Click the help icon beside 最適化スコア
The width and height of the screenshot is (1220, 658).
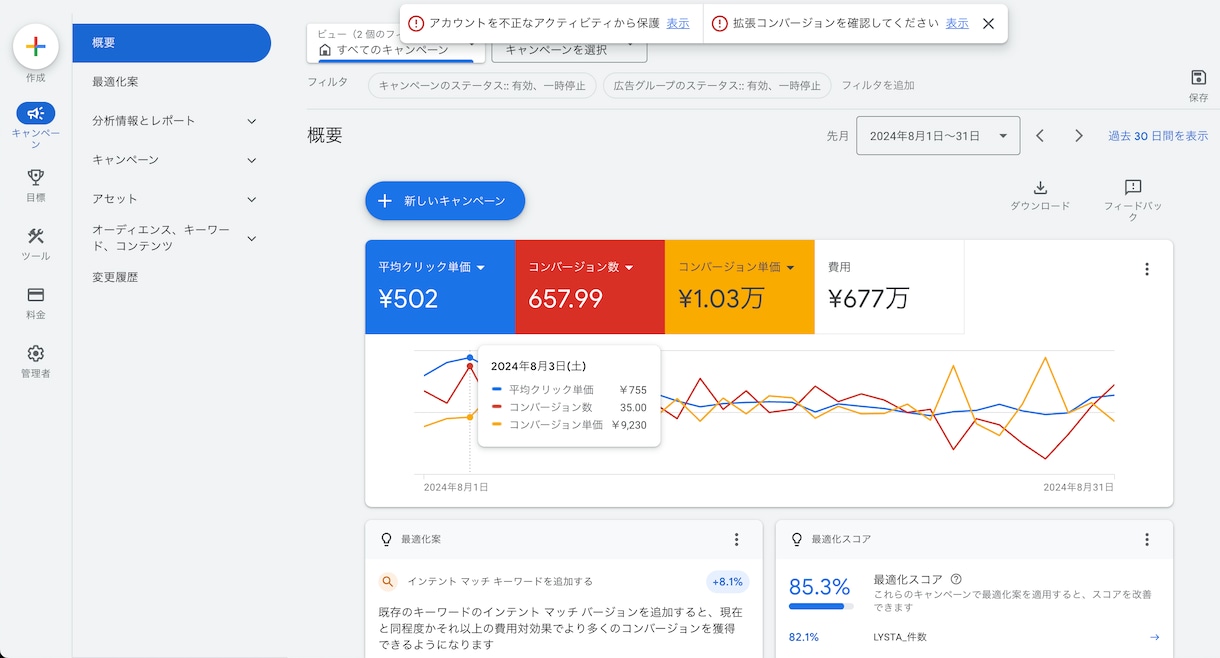(956, 579)
